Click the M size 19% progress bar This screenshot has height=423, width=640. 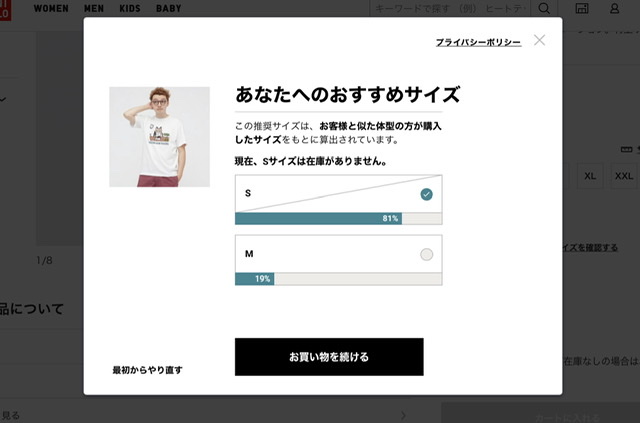338,279
